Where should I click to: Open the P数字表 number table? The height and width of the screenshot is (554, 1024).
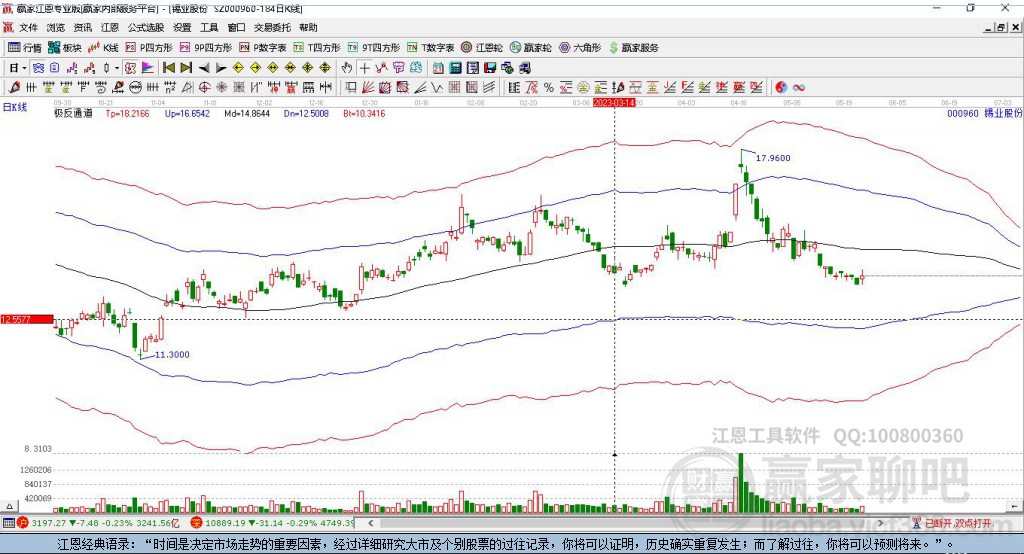coord(263,48)
